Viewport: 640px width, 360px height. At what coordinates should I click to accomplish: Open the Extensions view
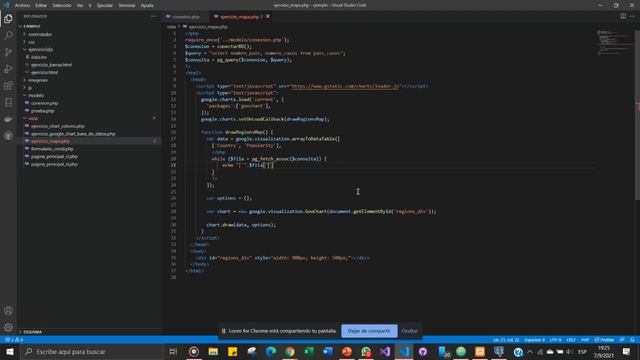[x=8, y=86]
